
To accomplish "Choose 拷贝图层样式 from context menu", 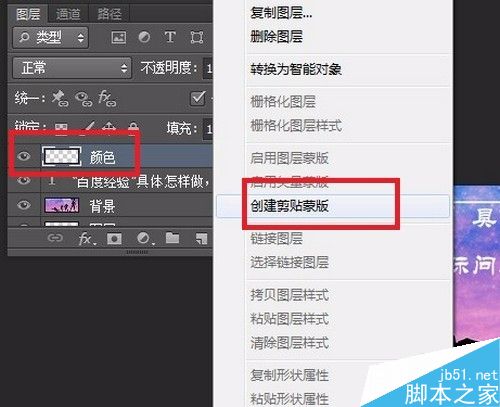I will [289, 295].
